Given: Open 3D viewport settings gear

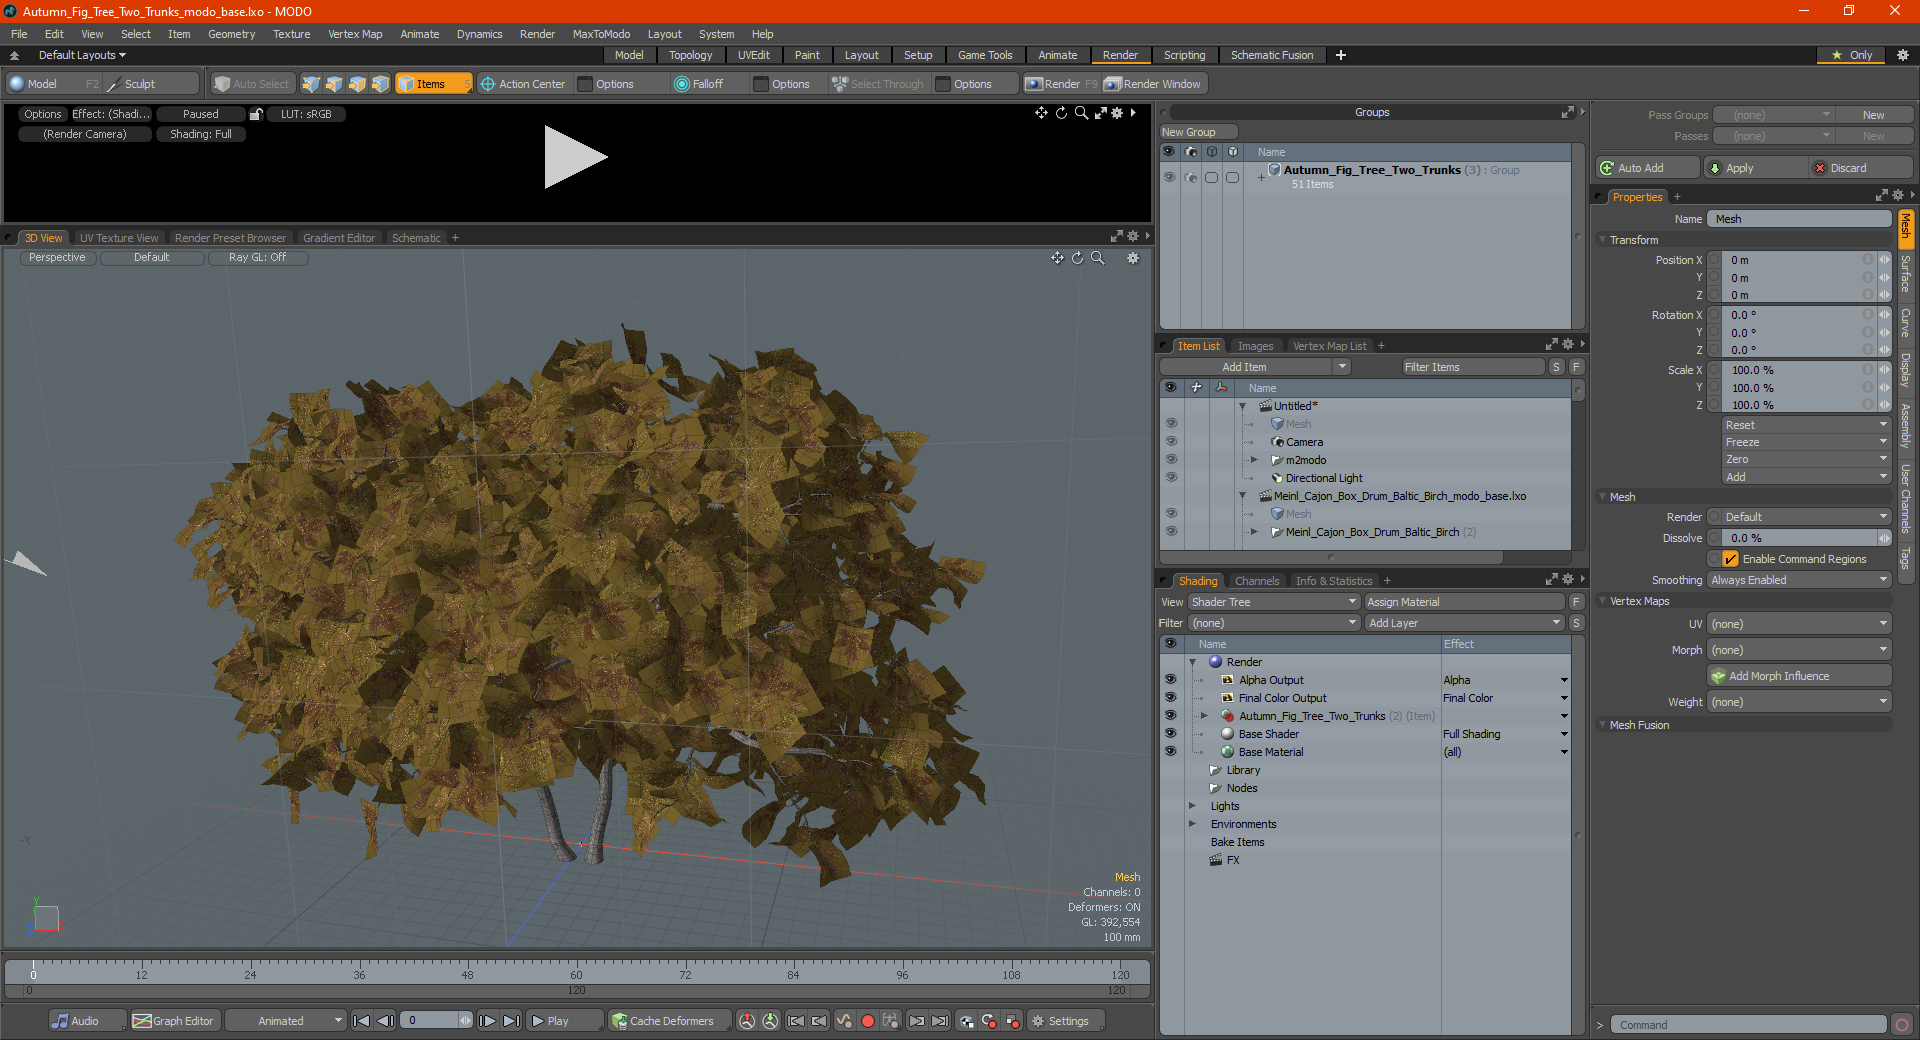Looking at the screenshot, I should point(1133,258).
